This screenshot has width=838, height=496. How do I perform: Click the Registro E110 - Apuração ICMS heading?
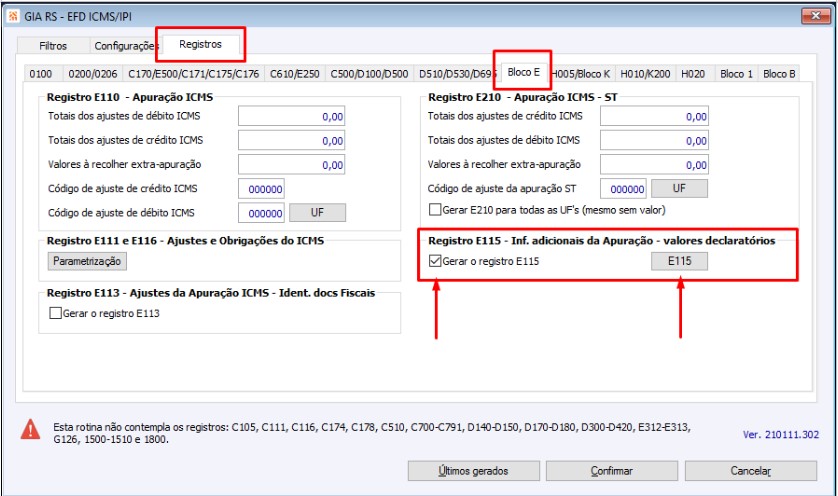coord(130,97)
